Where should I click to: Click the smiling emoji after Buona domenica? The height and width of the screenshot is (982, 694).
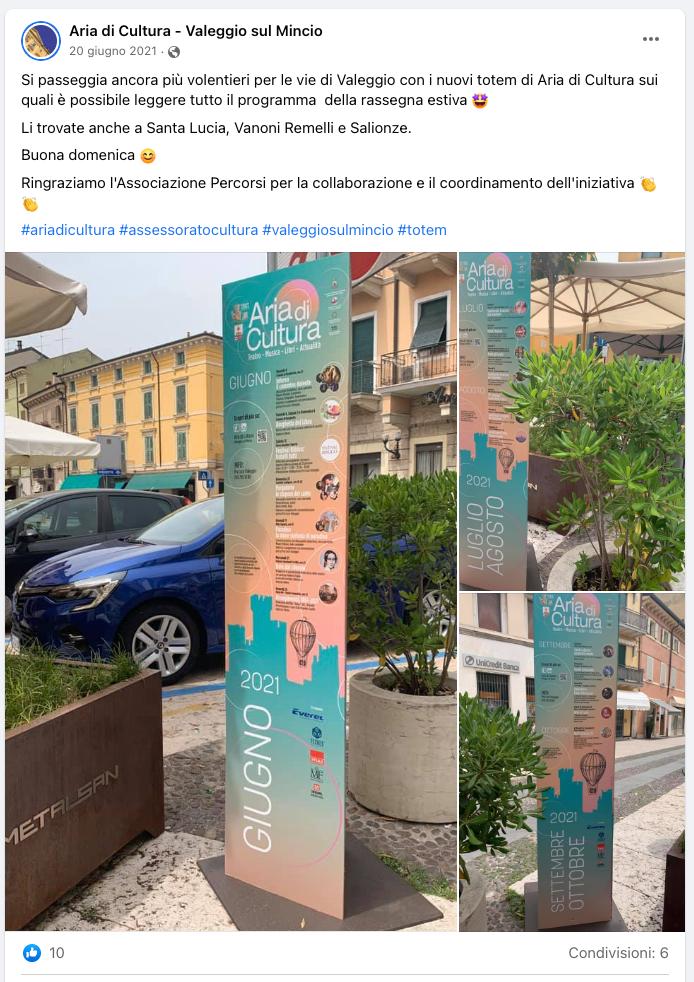point(148,155)
